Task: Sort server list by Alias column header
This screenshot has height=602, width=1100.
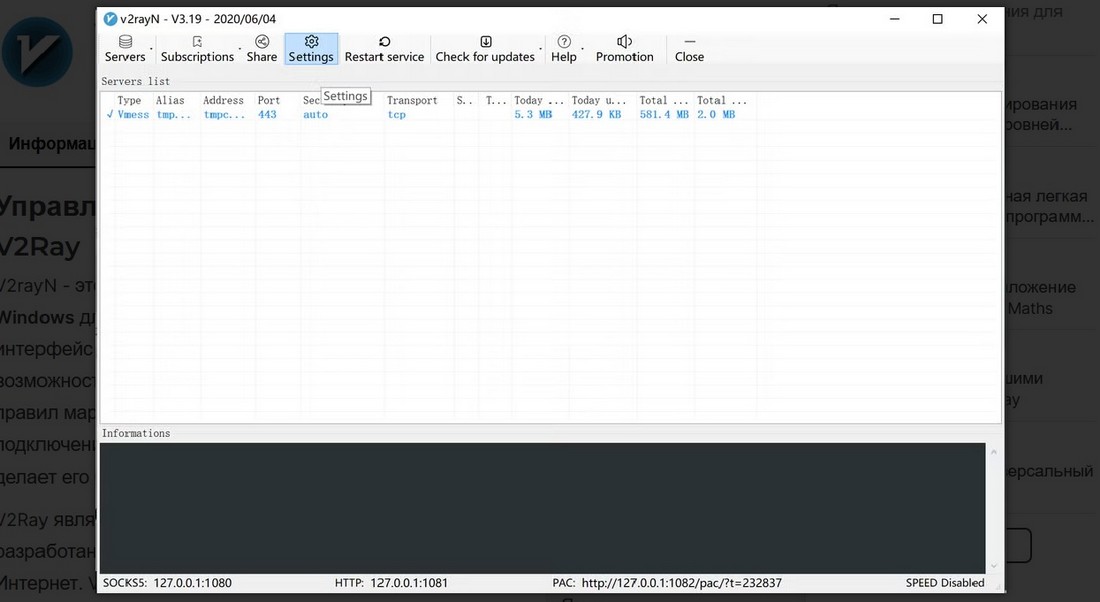Action: tap(170, 100)
